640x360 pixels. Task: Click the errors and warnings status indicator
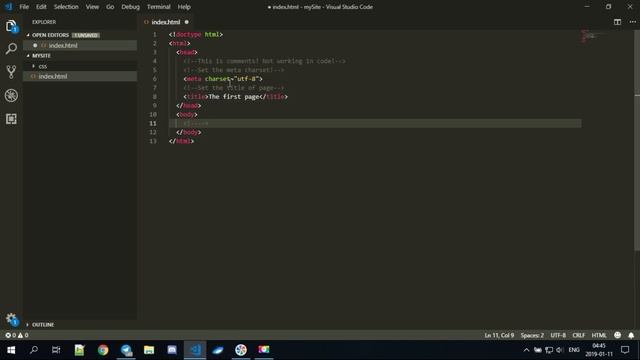[x=17, y=335]
